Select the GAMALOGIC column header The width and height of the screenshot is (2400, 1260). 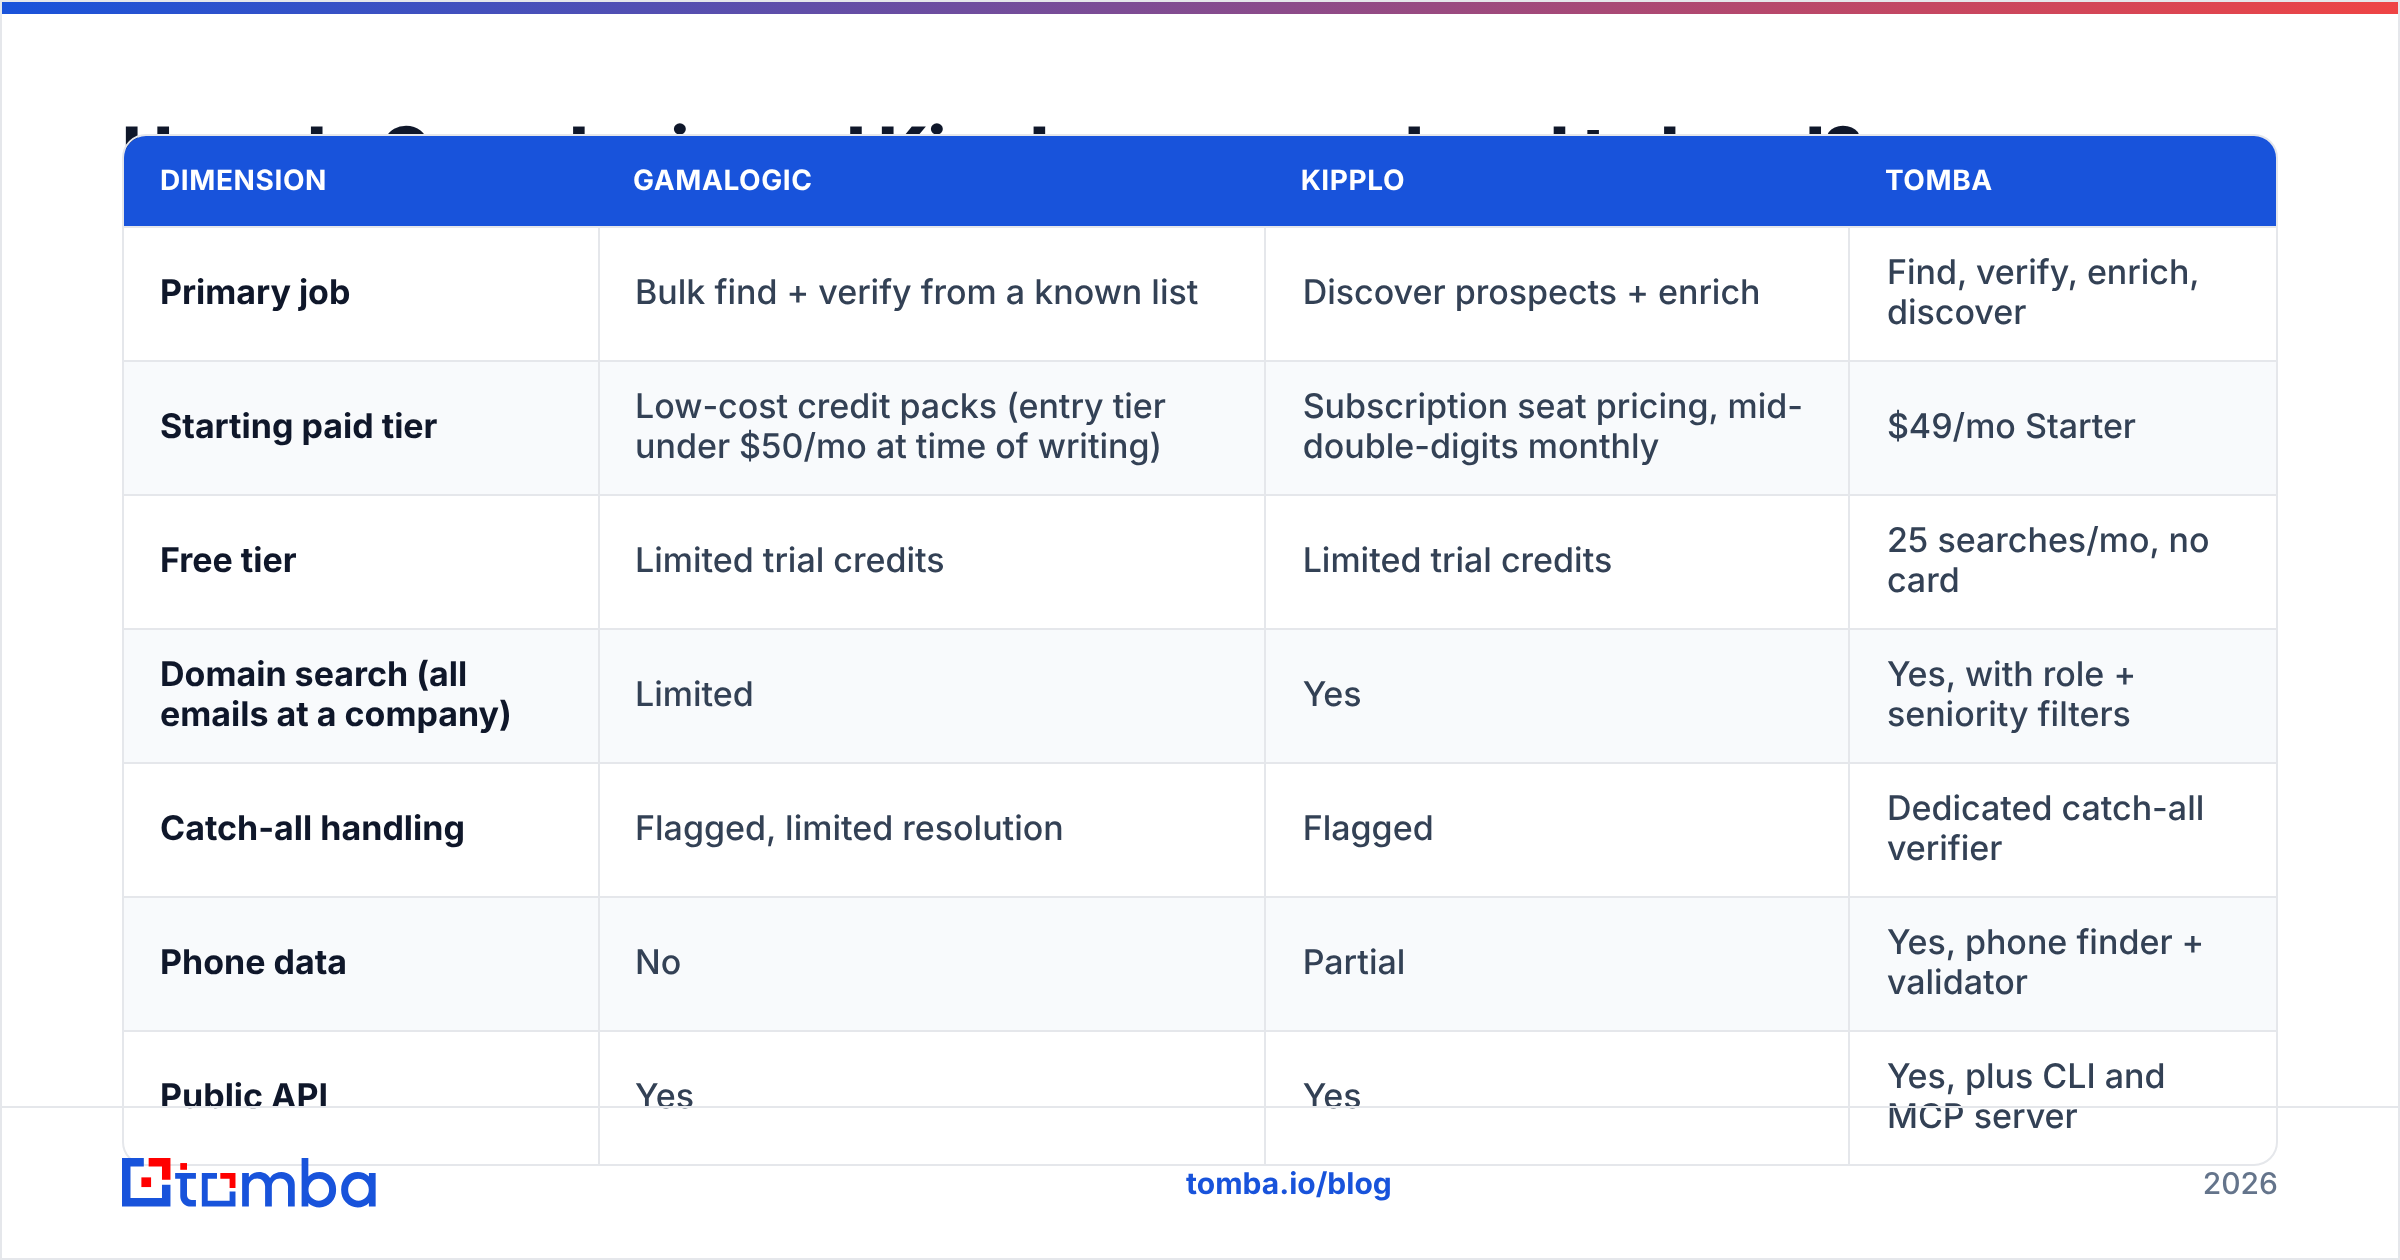(722, 180)
